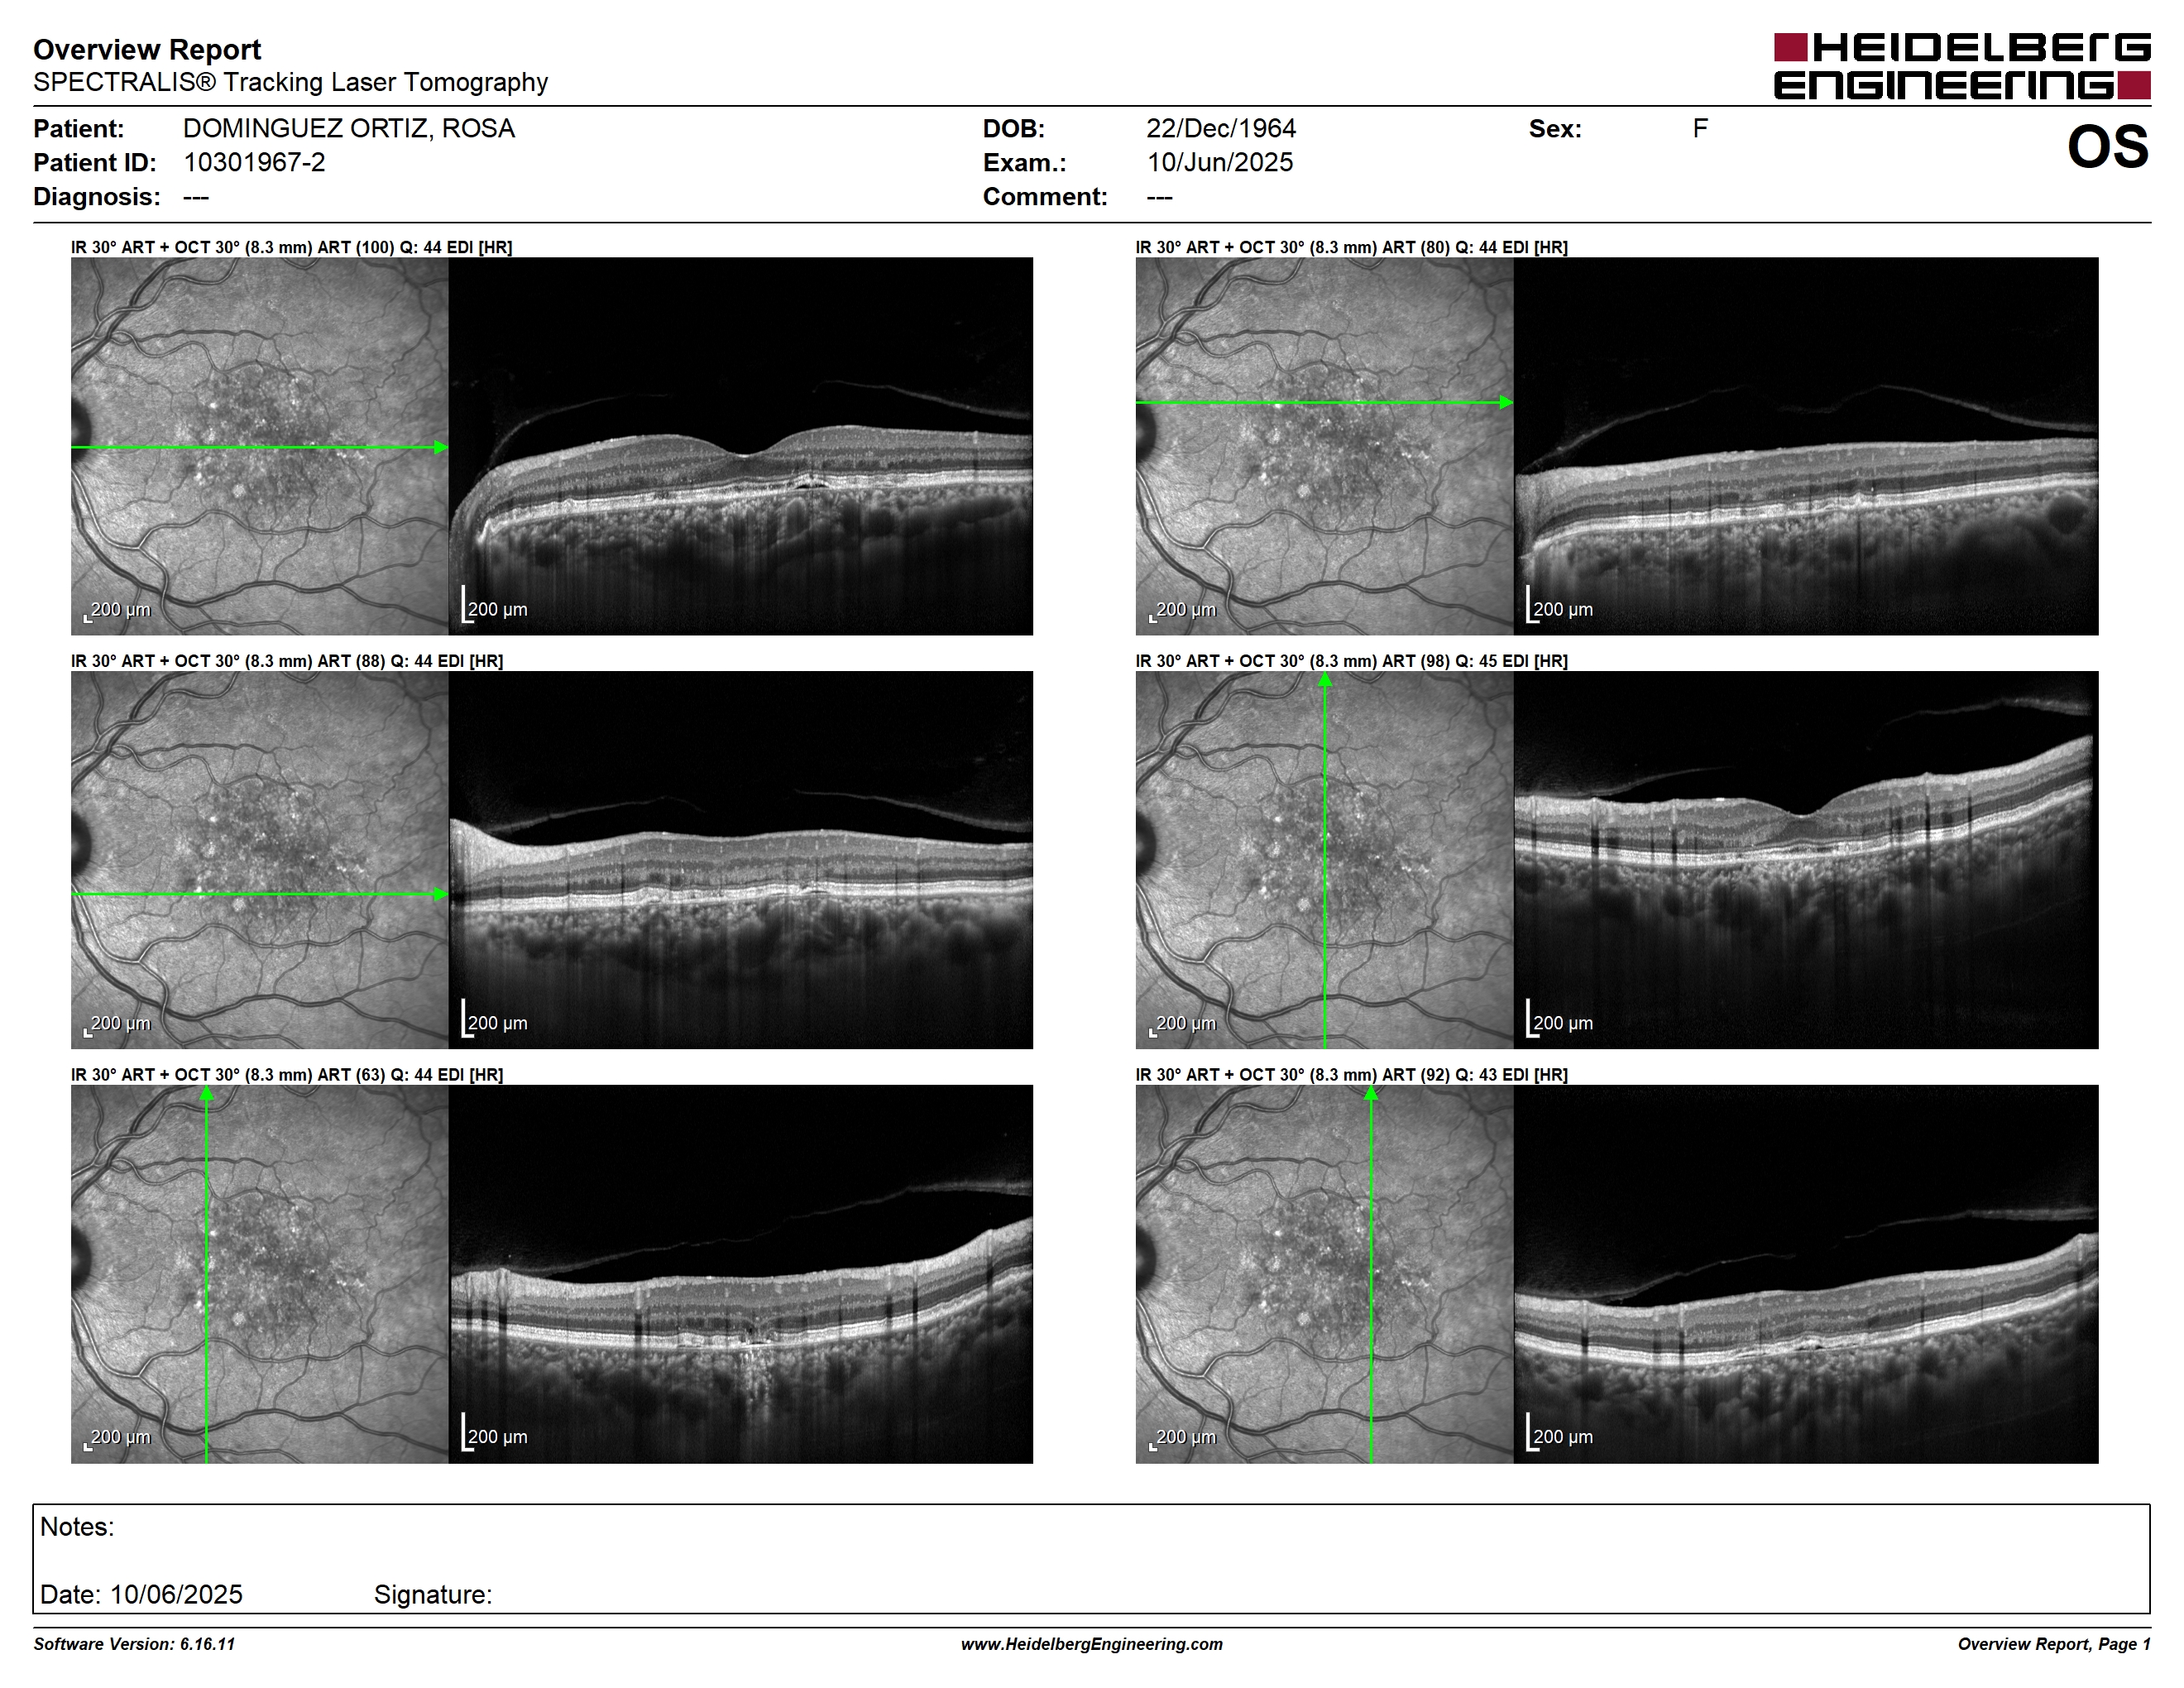Viewport: 2184px width, 1688px height.
Task: Click the Date 10/06/2025 entry
Action: (141, 1595)
